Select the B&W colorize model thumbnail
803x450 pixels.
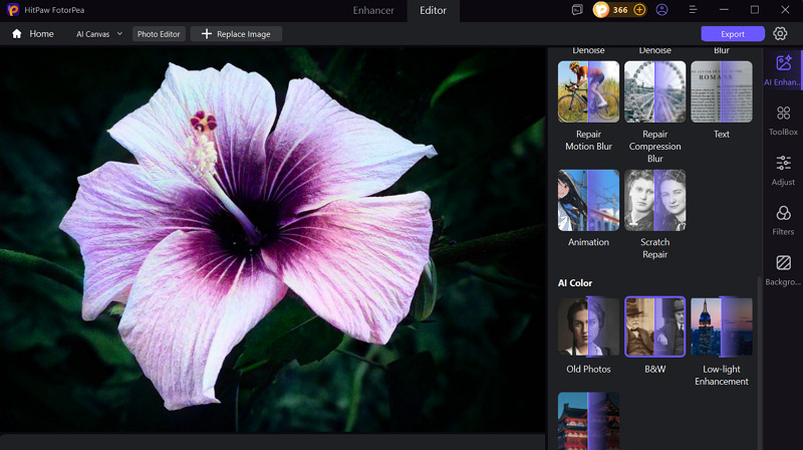click(x=655, y=327)
